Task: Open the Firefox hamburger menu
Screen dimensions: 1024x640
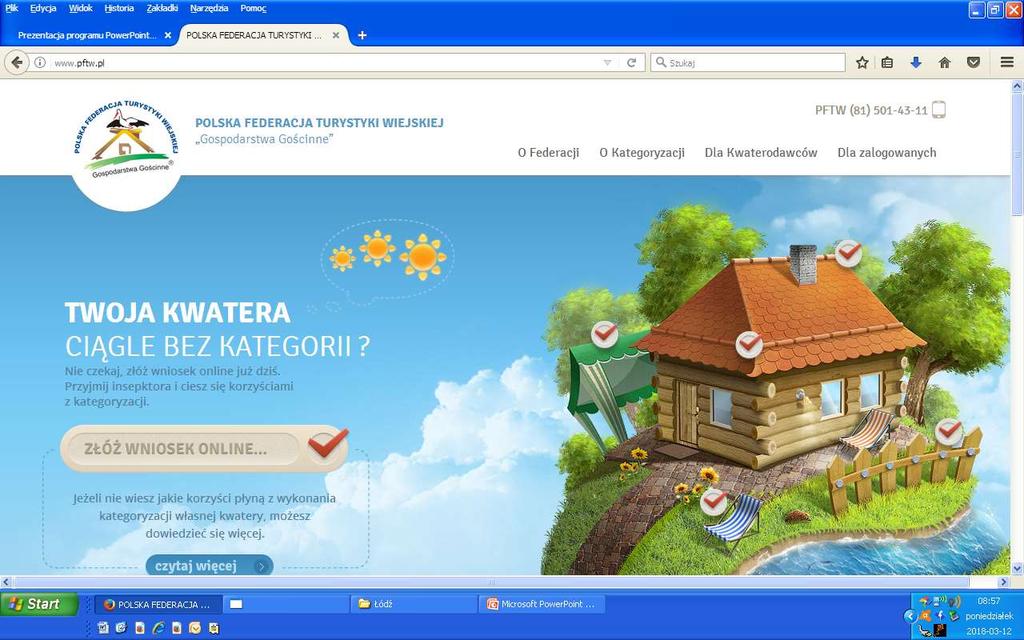Action: click(1006, 63)
